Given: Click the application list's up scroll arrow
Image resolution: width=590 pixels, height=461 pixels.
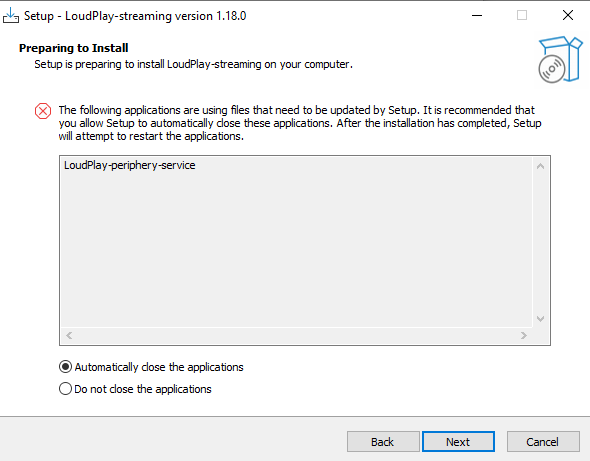Looking at the screenshot, I should 540,166.
